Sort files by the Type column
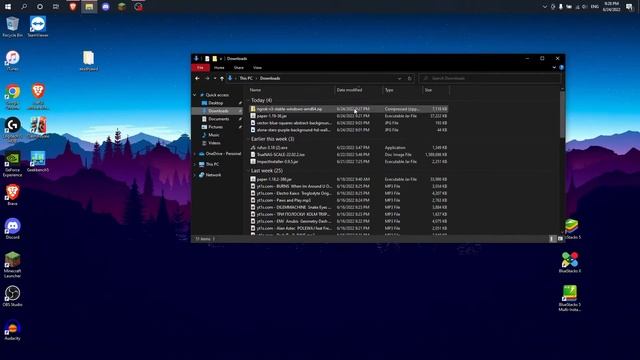640x360 pixels. pyautogui.click(x=402, y=90)
